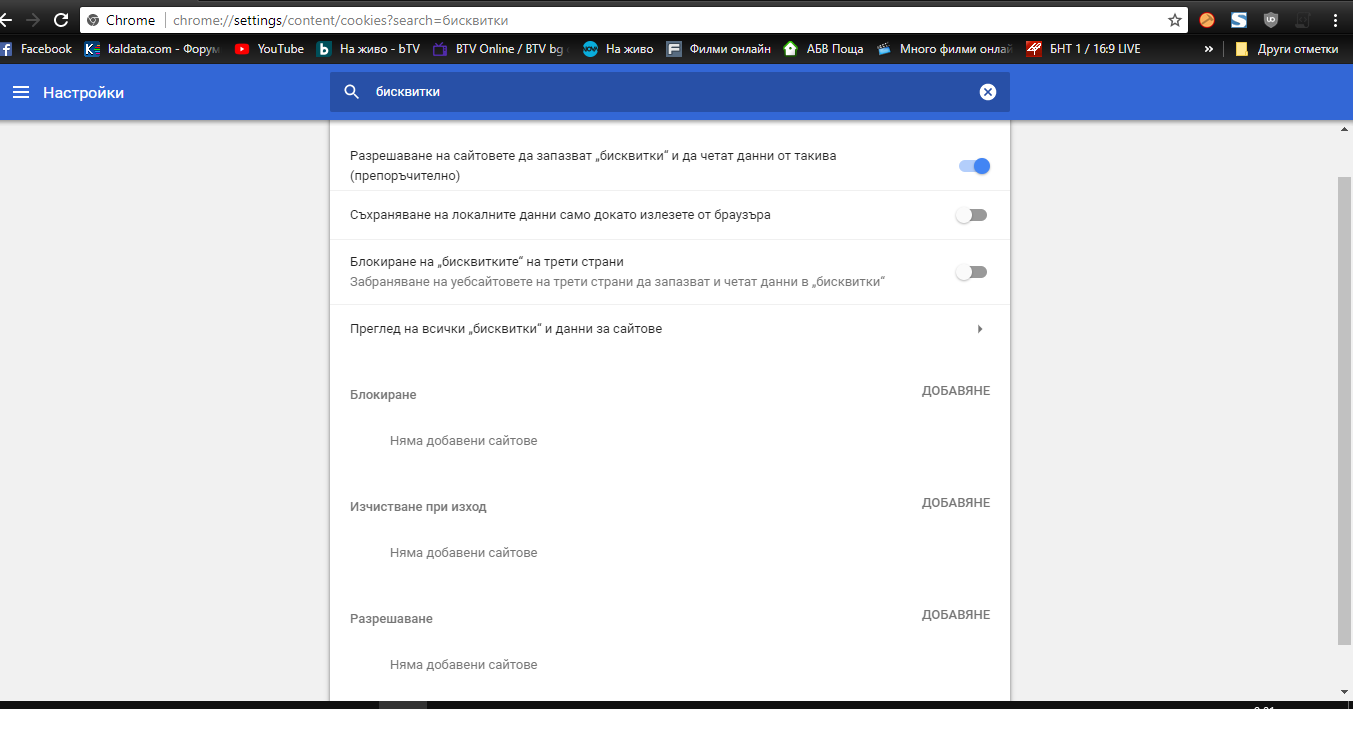
Task: Clear the бисквитки search with the X icon
Action: coord(988,92)
